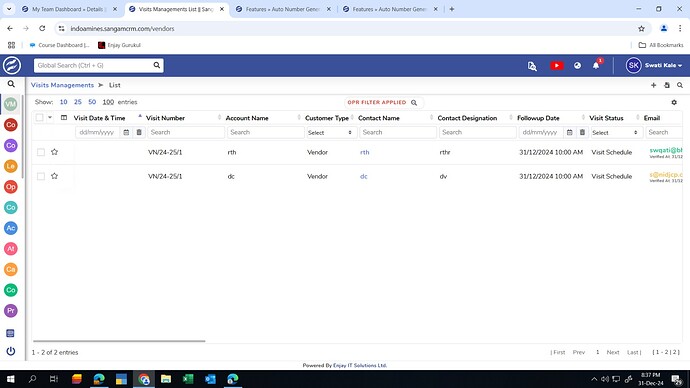Sort by the Contact Name column
Viewport: 690px width, 388px height.
point(379,118)
